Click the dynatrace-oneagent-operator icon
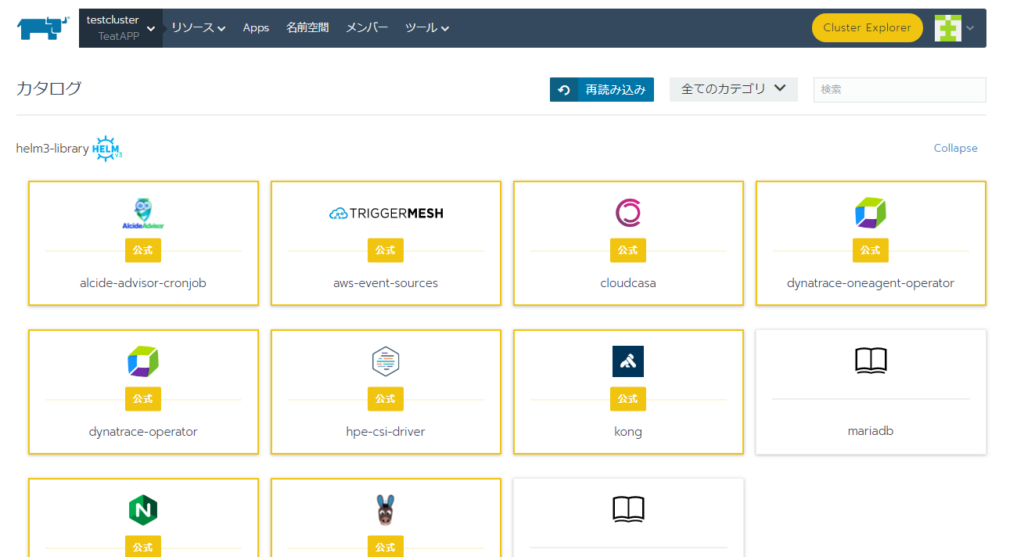1024x557 pixels. (870, 212)
